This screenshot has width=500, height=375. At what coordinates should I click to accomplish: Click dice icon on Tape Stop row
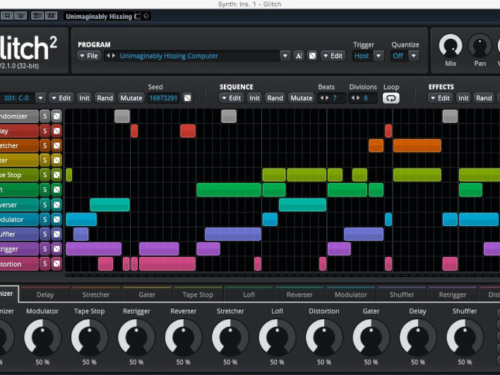coord(57,175)
